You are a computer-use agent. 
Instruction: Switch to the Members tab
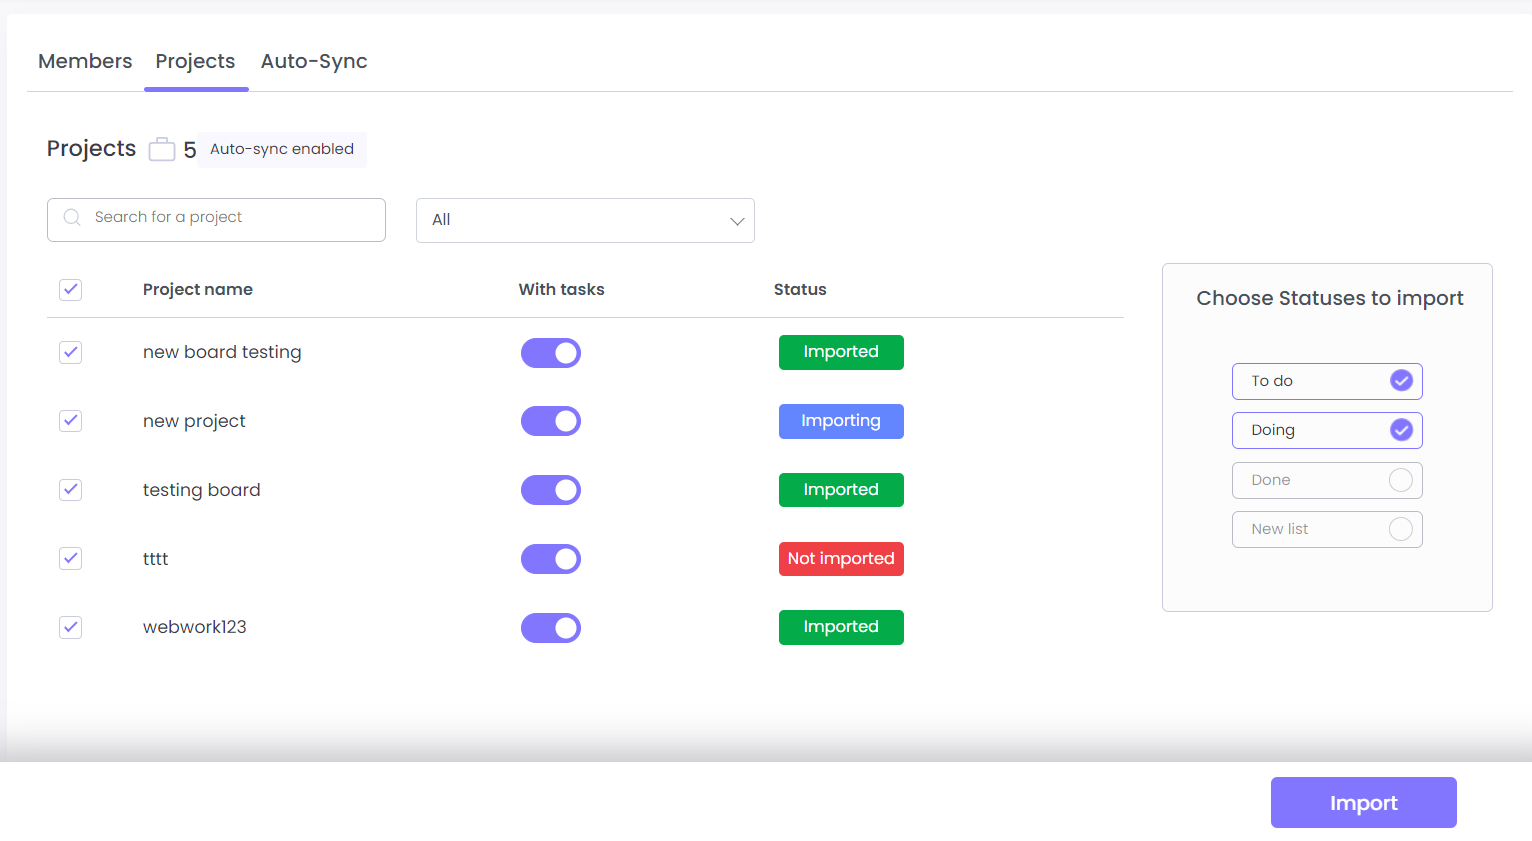[85, 61]
